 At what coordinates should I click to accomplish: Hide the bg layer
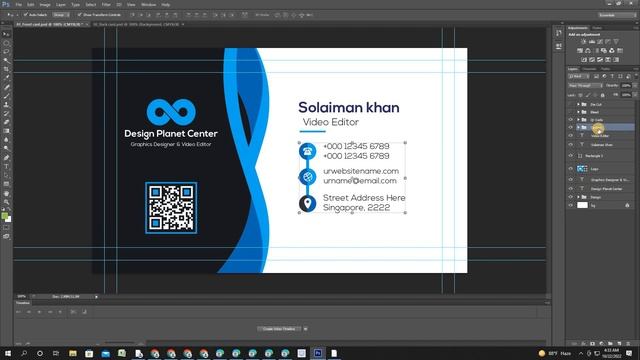[571, 205]
